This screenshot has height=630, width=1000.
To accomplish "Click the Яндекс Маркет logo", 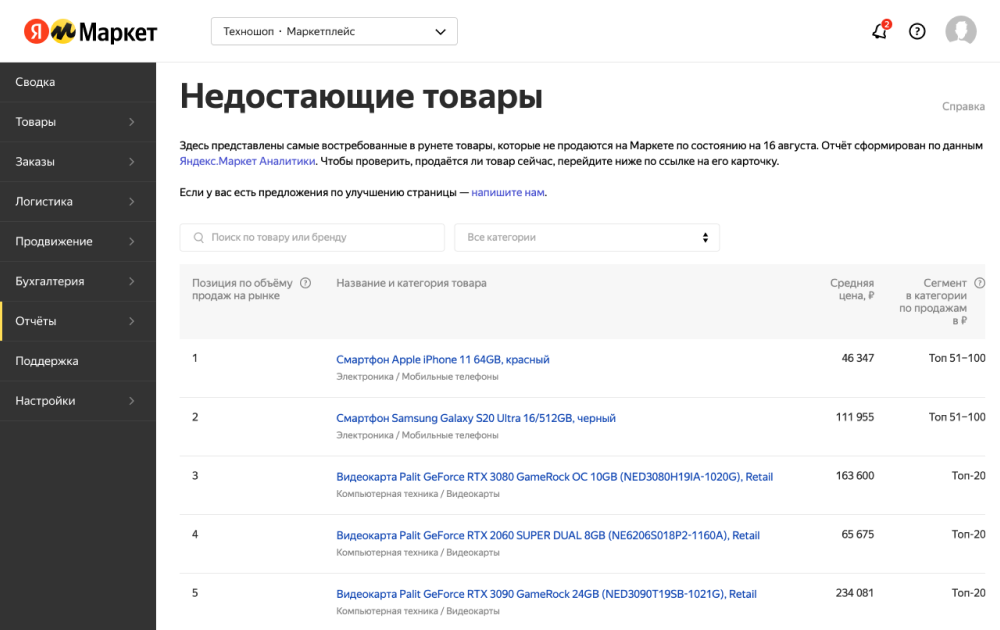I will [x=90, y=31].
